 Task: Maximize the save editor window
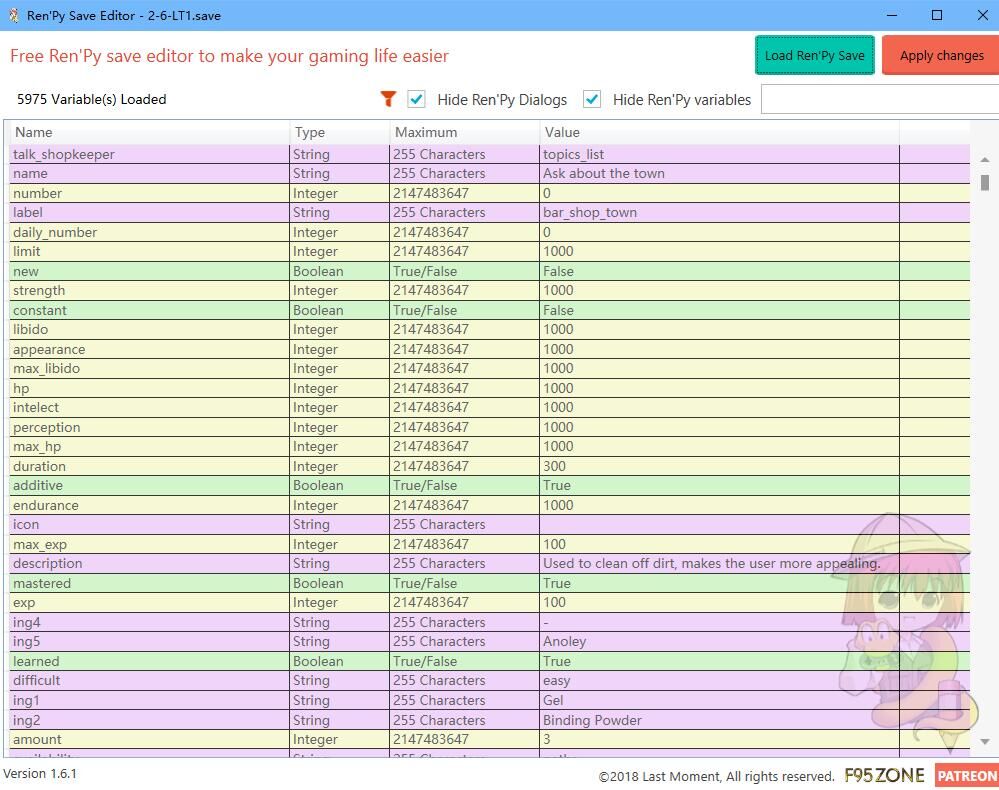937,15
